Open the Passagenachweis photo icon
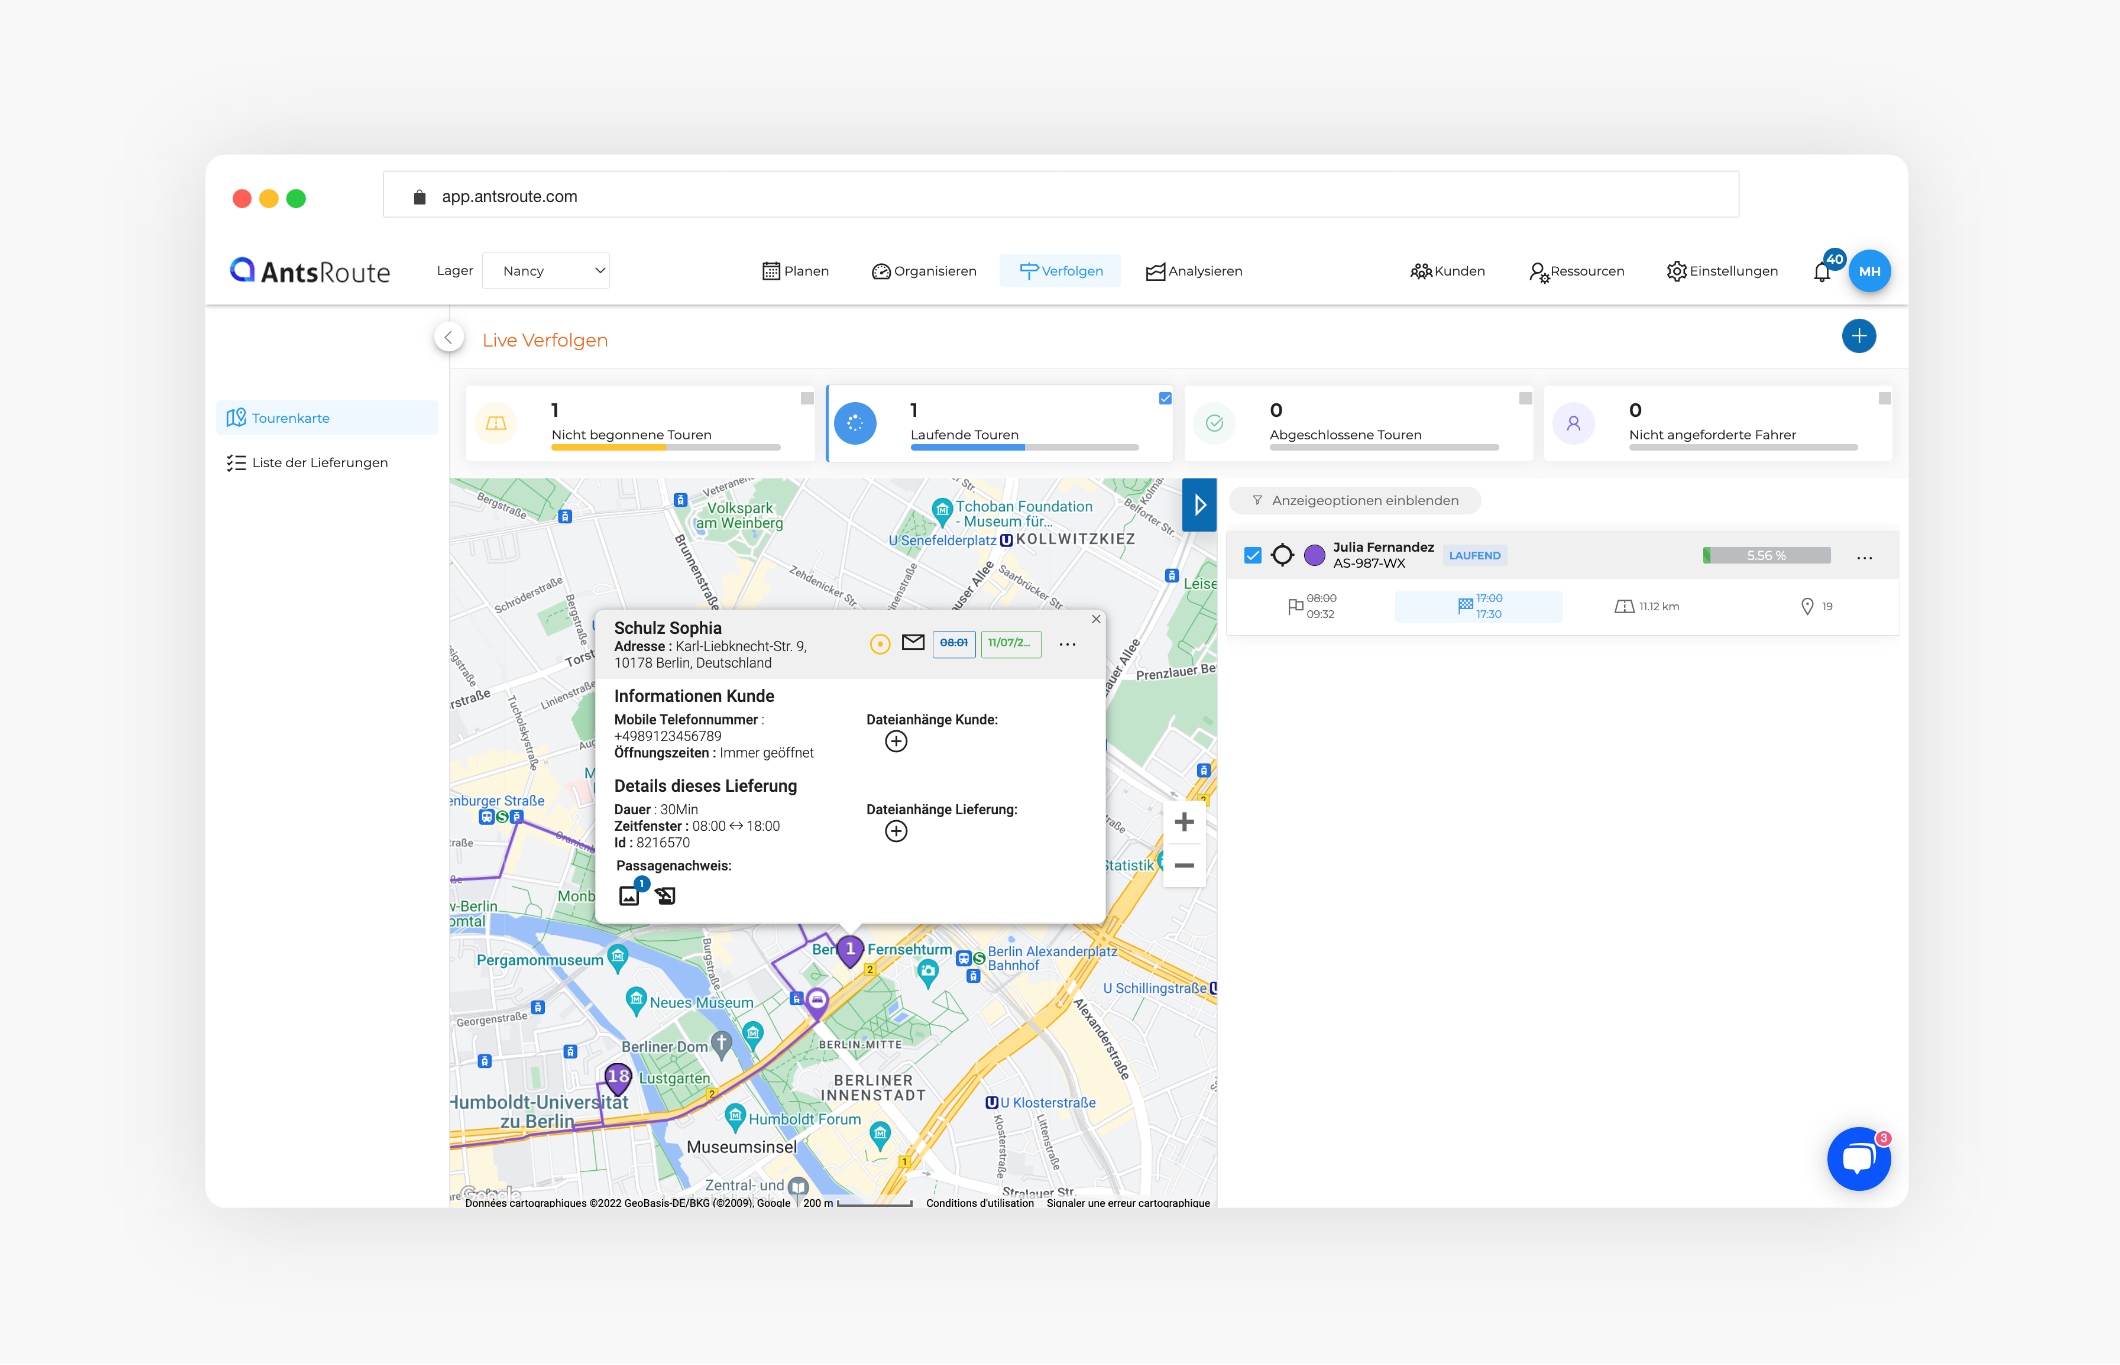The height and width of the screenshot is (1365, 2120). pyautogui.click(x=630, y=895)
